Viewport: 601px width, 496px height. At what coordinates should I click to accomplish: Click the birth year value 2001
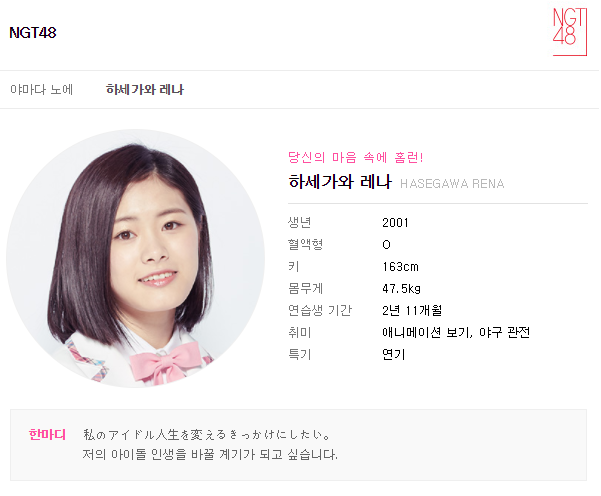[395, 223]
